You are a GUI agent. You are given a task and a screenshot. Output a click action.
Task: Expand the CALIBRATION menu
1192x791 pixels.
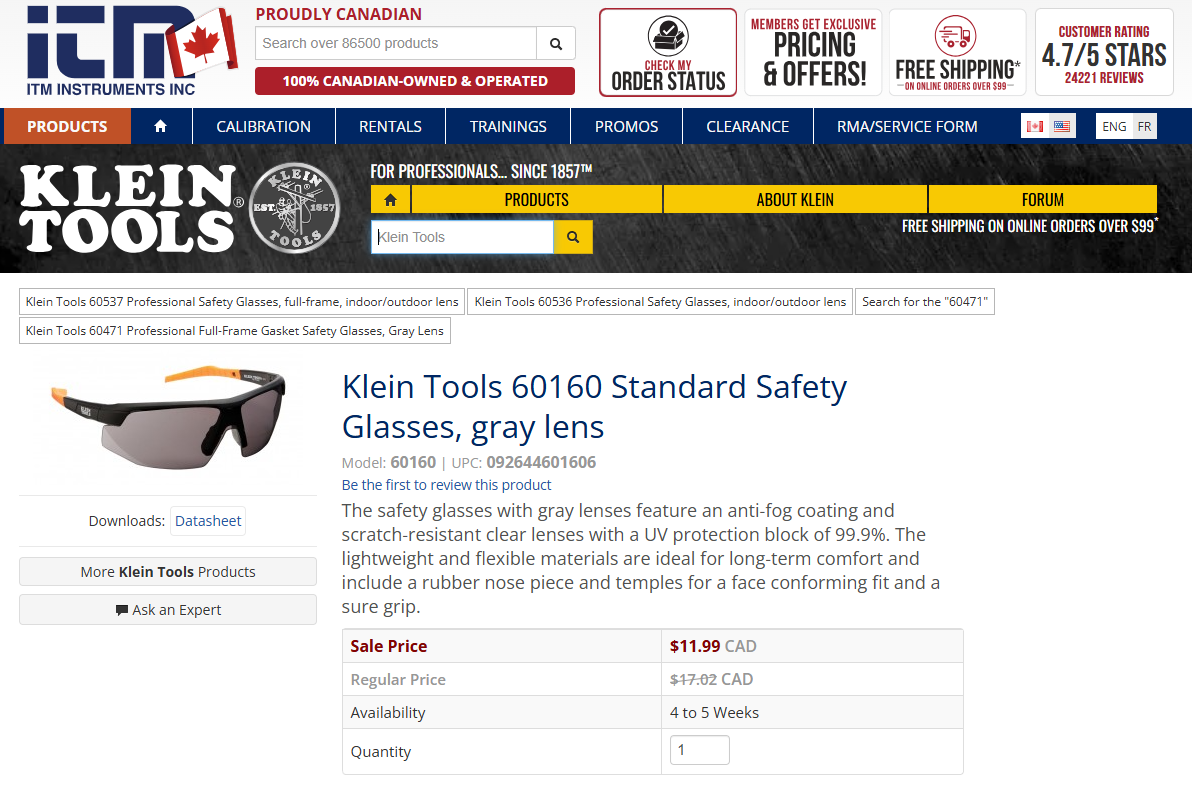[263, 126]
